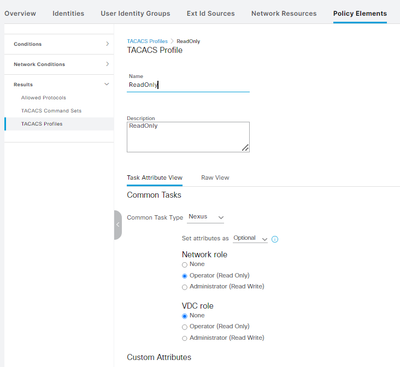Open the Common Task Type Nexus dropdown

tap(205, 217)
